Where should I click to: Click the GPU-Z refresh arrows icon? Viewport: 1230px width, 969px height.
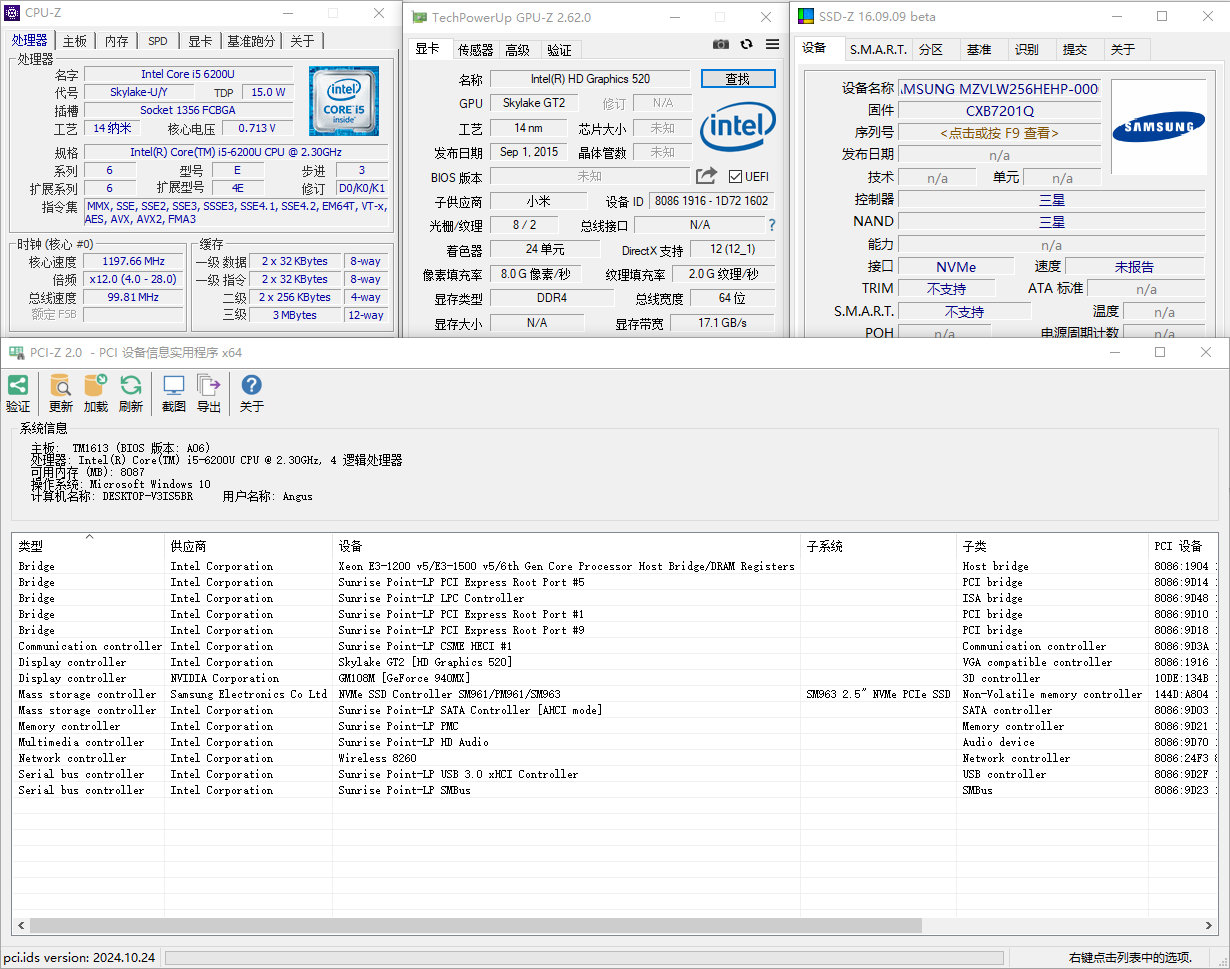point(746,44)
